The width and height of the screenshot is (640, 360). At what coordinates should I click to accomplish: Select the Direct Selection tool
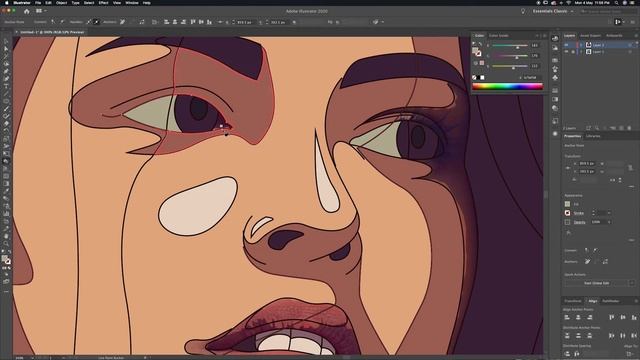tap(6, 49)
